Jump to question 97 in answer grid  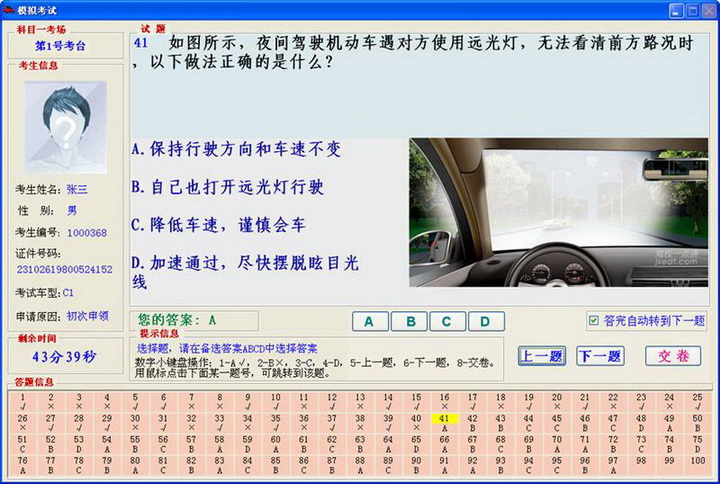pos(613,465)
